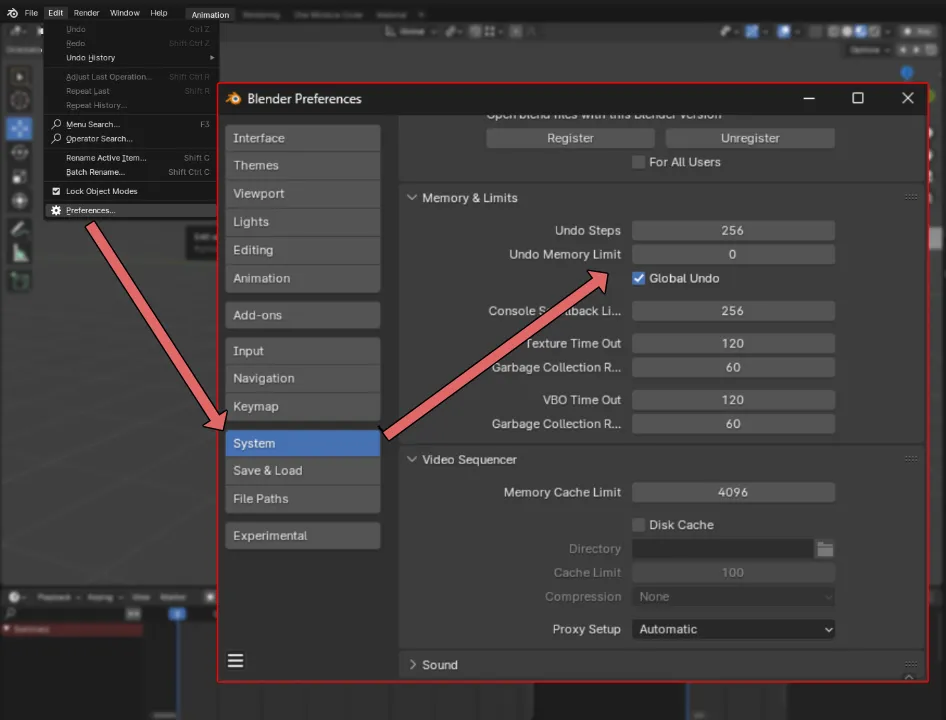This screenshot has width=946, height=720.
Task: Open the Help menu
Action: [159, 13]
